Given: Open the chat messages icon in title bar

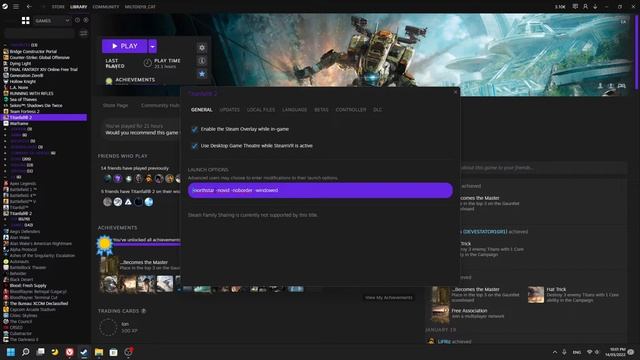Looking at the screenshot, I should point(575,7).
